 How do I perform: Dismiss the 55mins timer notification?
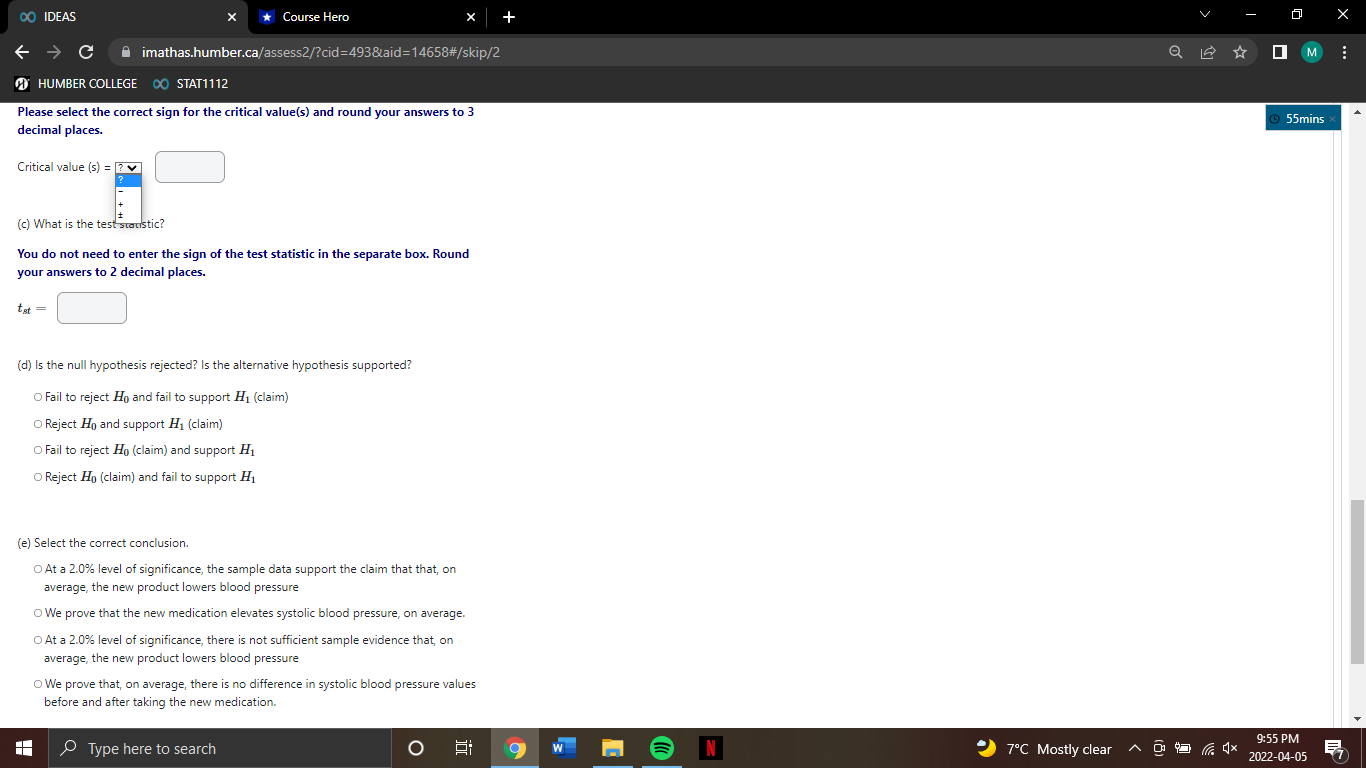1332,118
